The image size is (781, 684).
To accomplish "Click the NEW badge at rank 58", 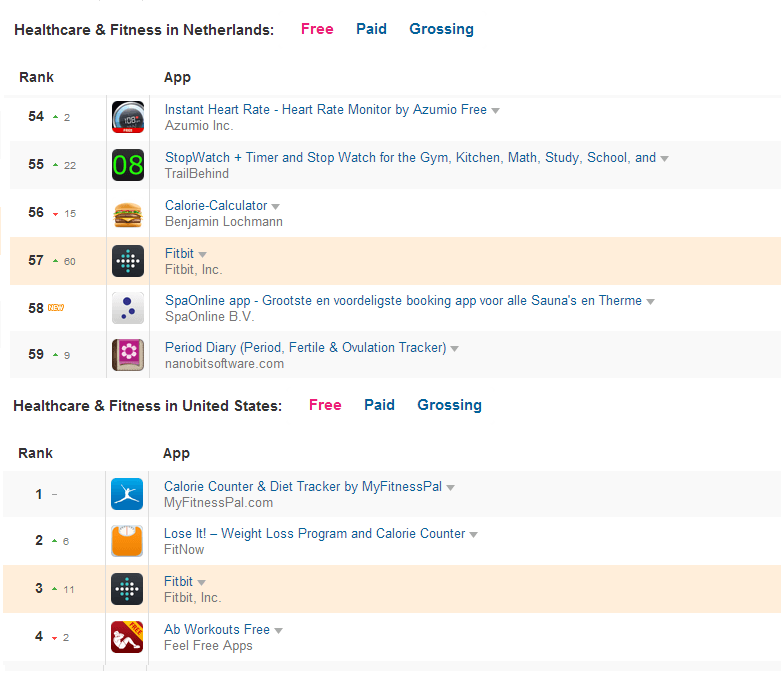I will click(56, 308).
